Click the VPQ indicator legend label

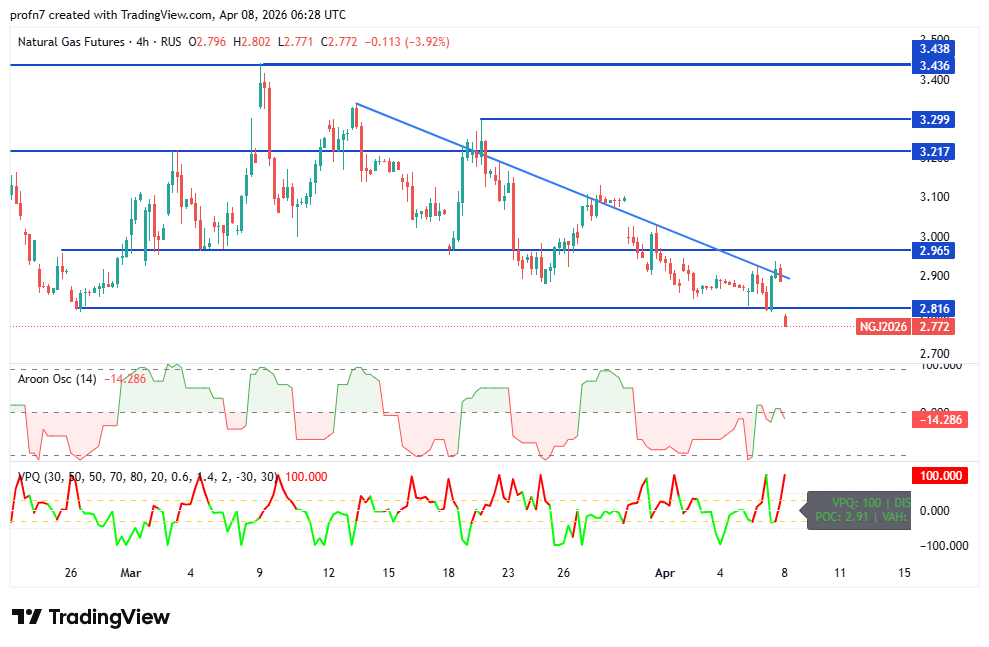point(148,477)
